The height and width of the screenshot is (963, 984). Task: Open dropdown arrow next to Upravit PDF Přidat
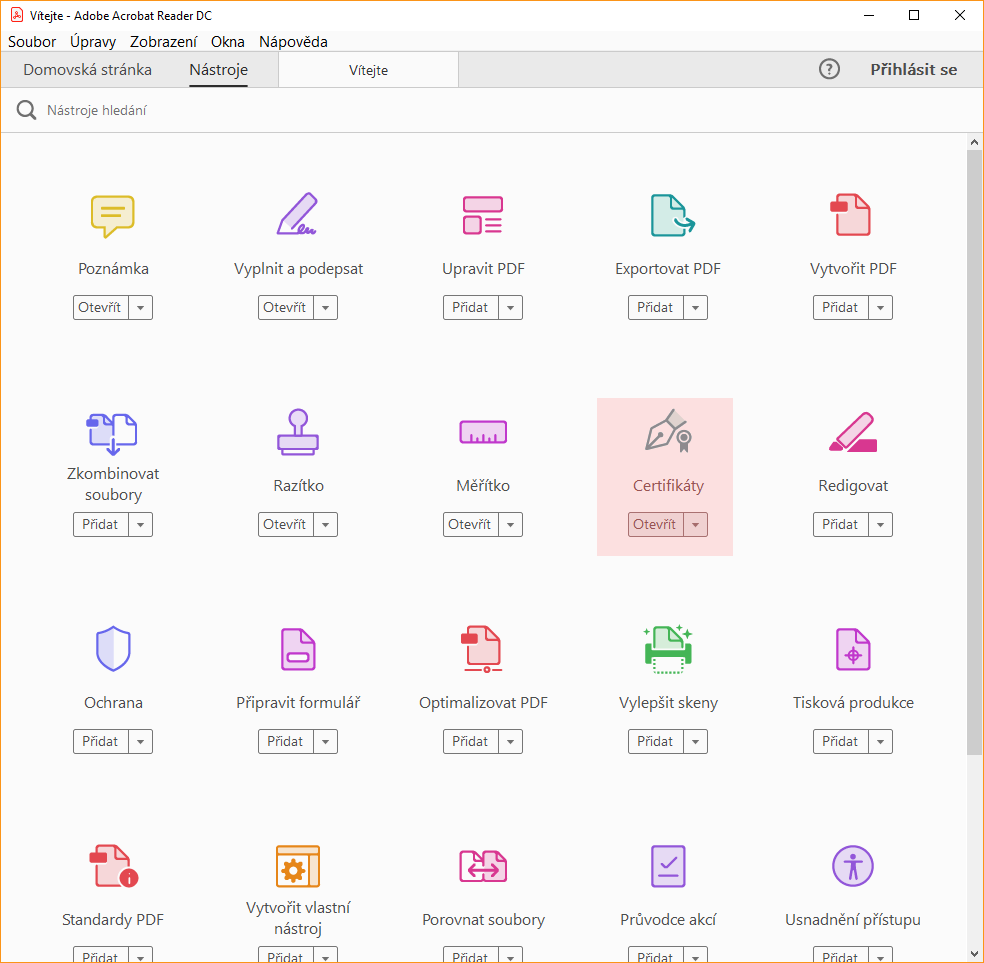tap(511, 307)
